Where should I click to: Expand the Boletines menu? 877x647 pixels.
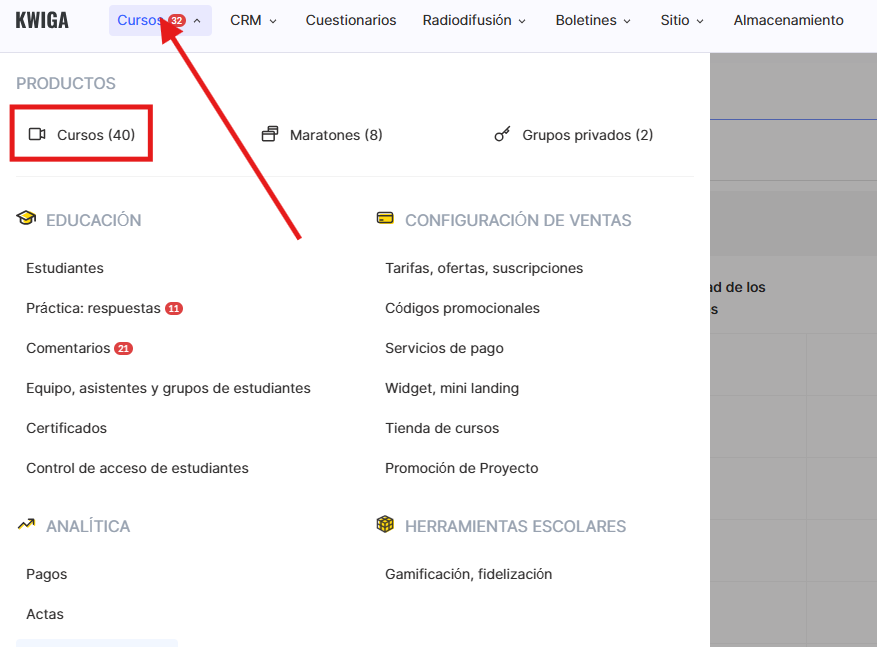tap(593, 20)
